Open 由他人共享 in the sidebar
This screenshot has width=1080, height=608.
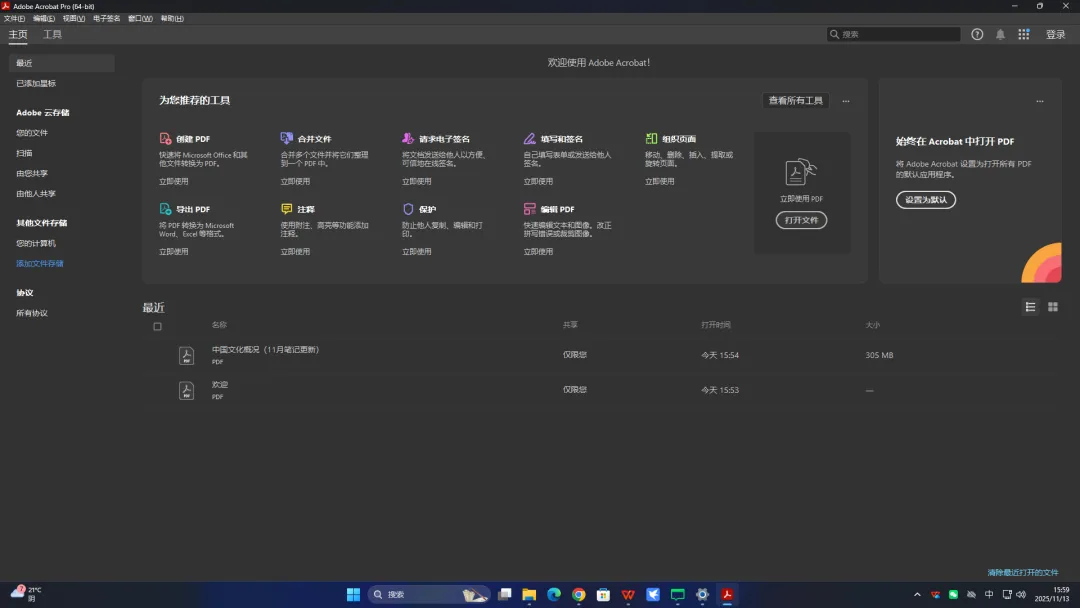(x=36, y=193)
